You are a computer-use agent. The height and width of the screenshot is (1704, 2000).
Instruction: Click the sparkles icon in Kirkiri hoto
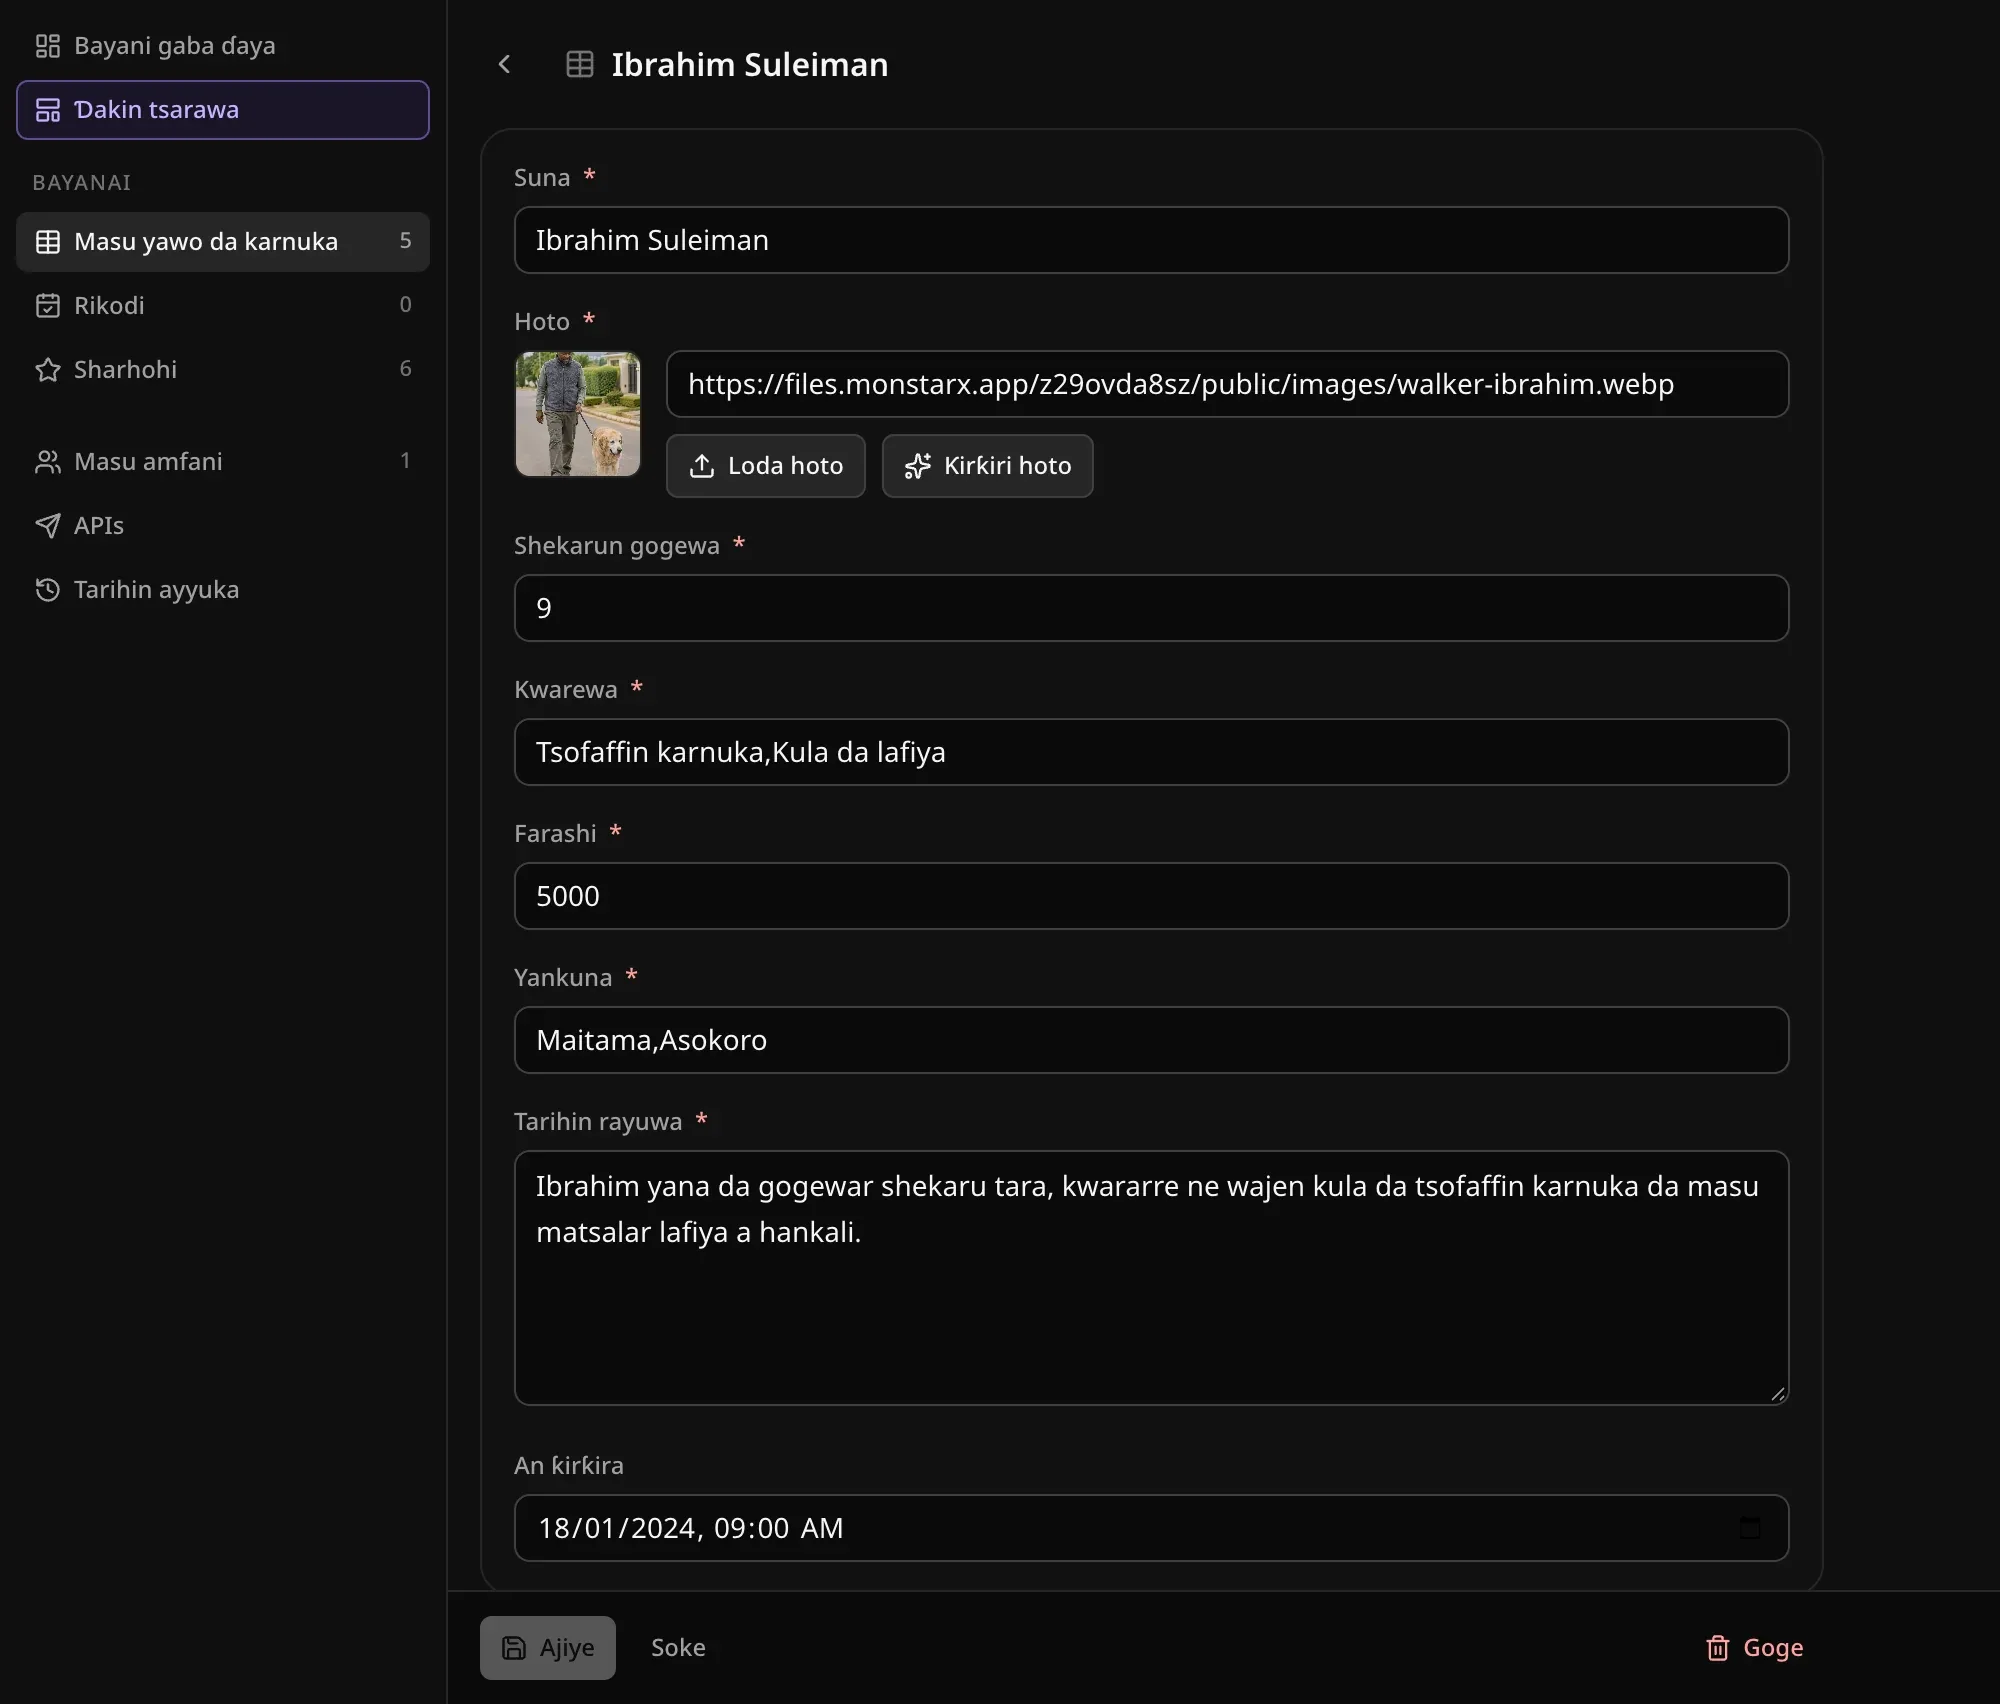[x=918, y=466]
